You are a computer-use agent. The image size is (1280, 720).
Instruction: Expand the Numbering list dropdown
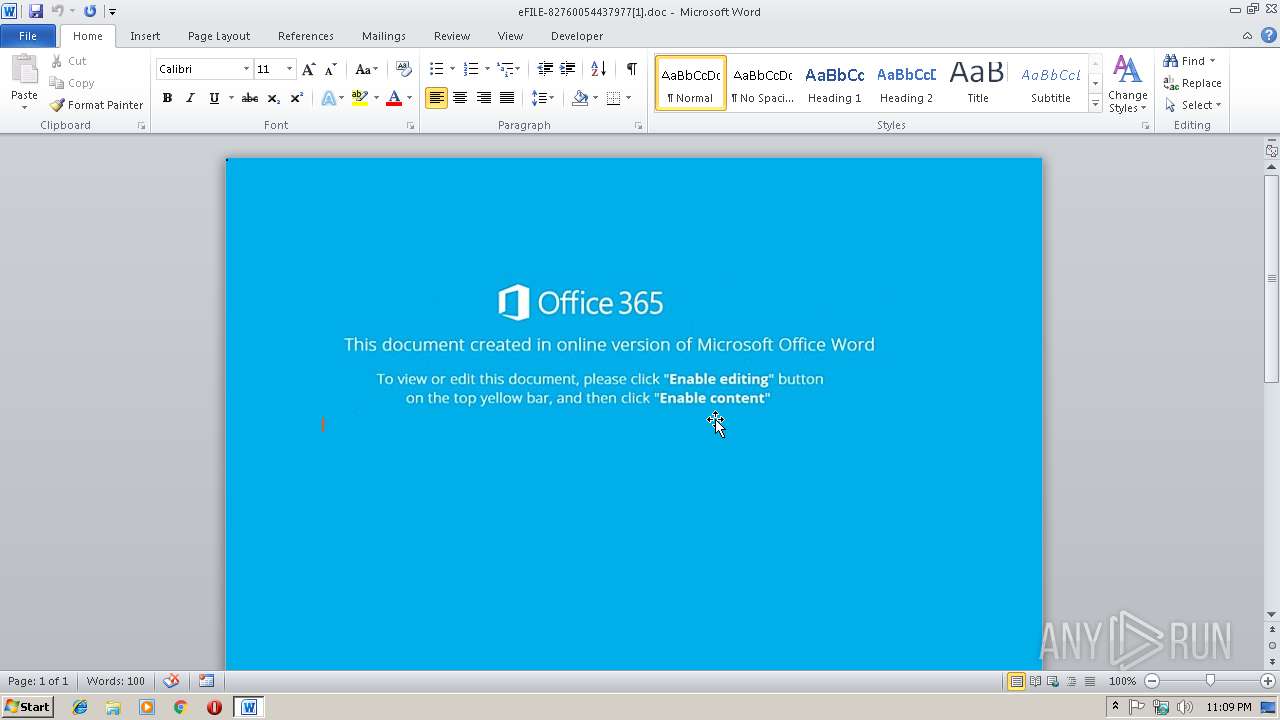[x=487, y=69]
